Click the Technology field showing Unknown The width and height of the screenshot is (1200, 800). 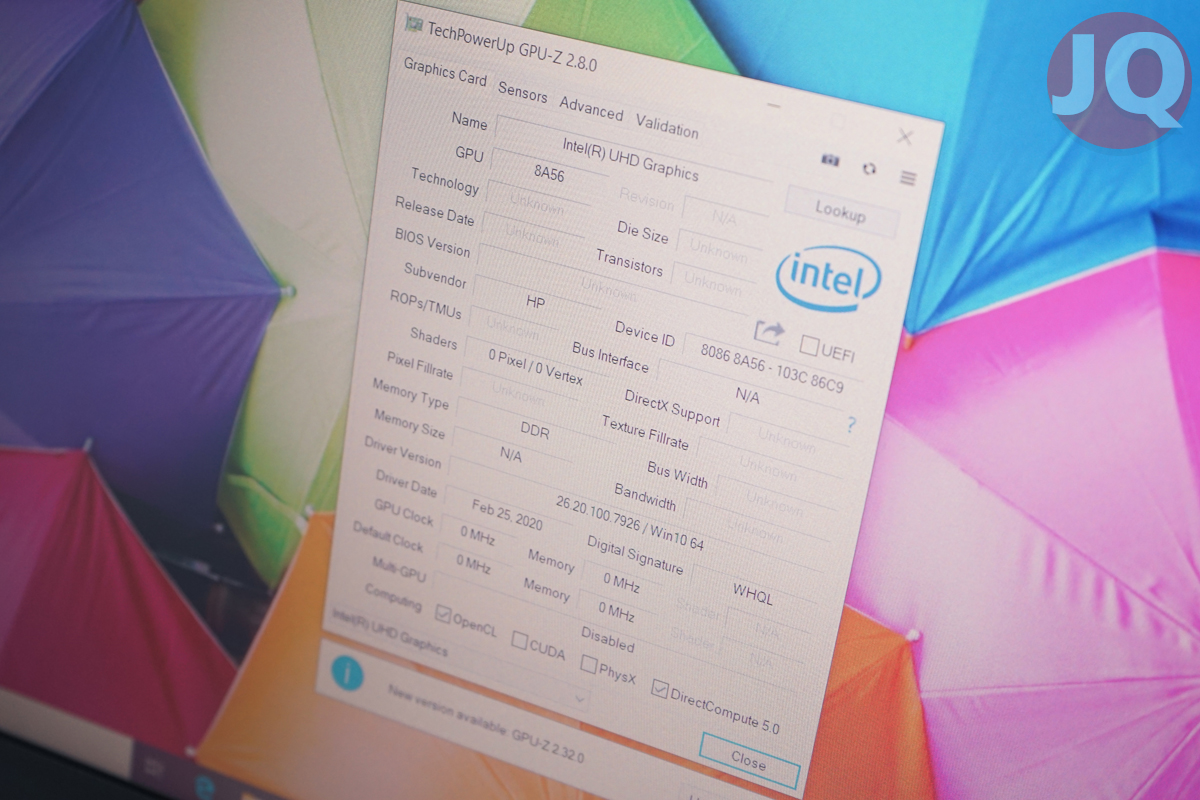tap(536, 205)
